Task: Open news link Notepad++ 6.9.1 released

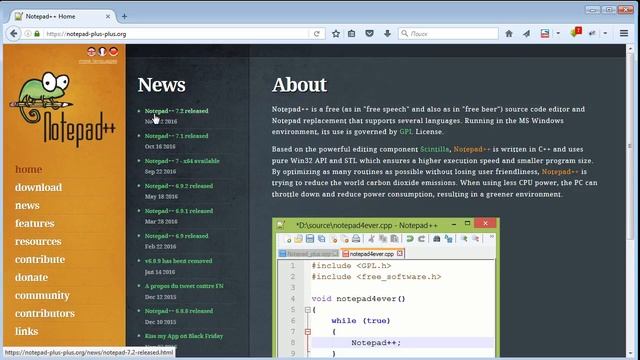Action: click(x=179, y=211)
